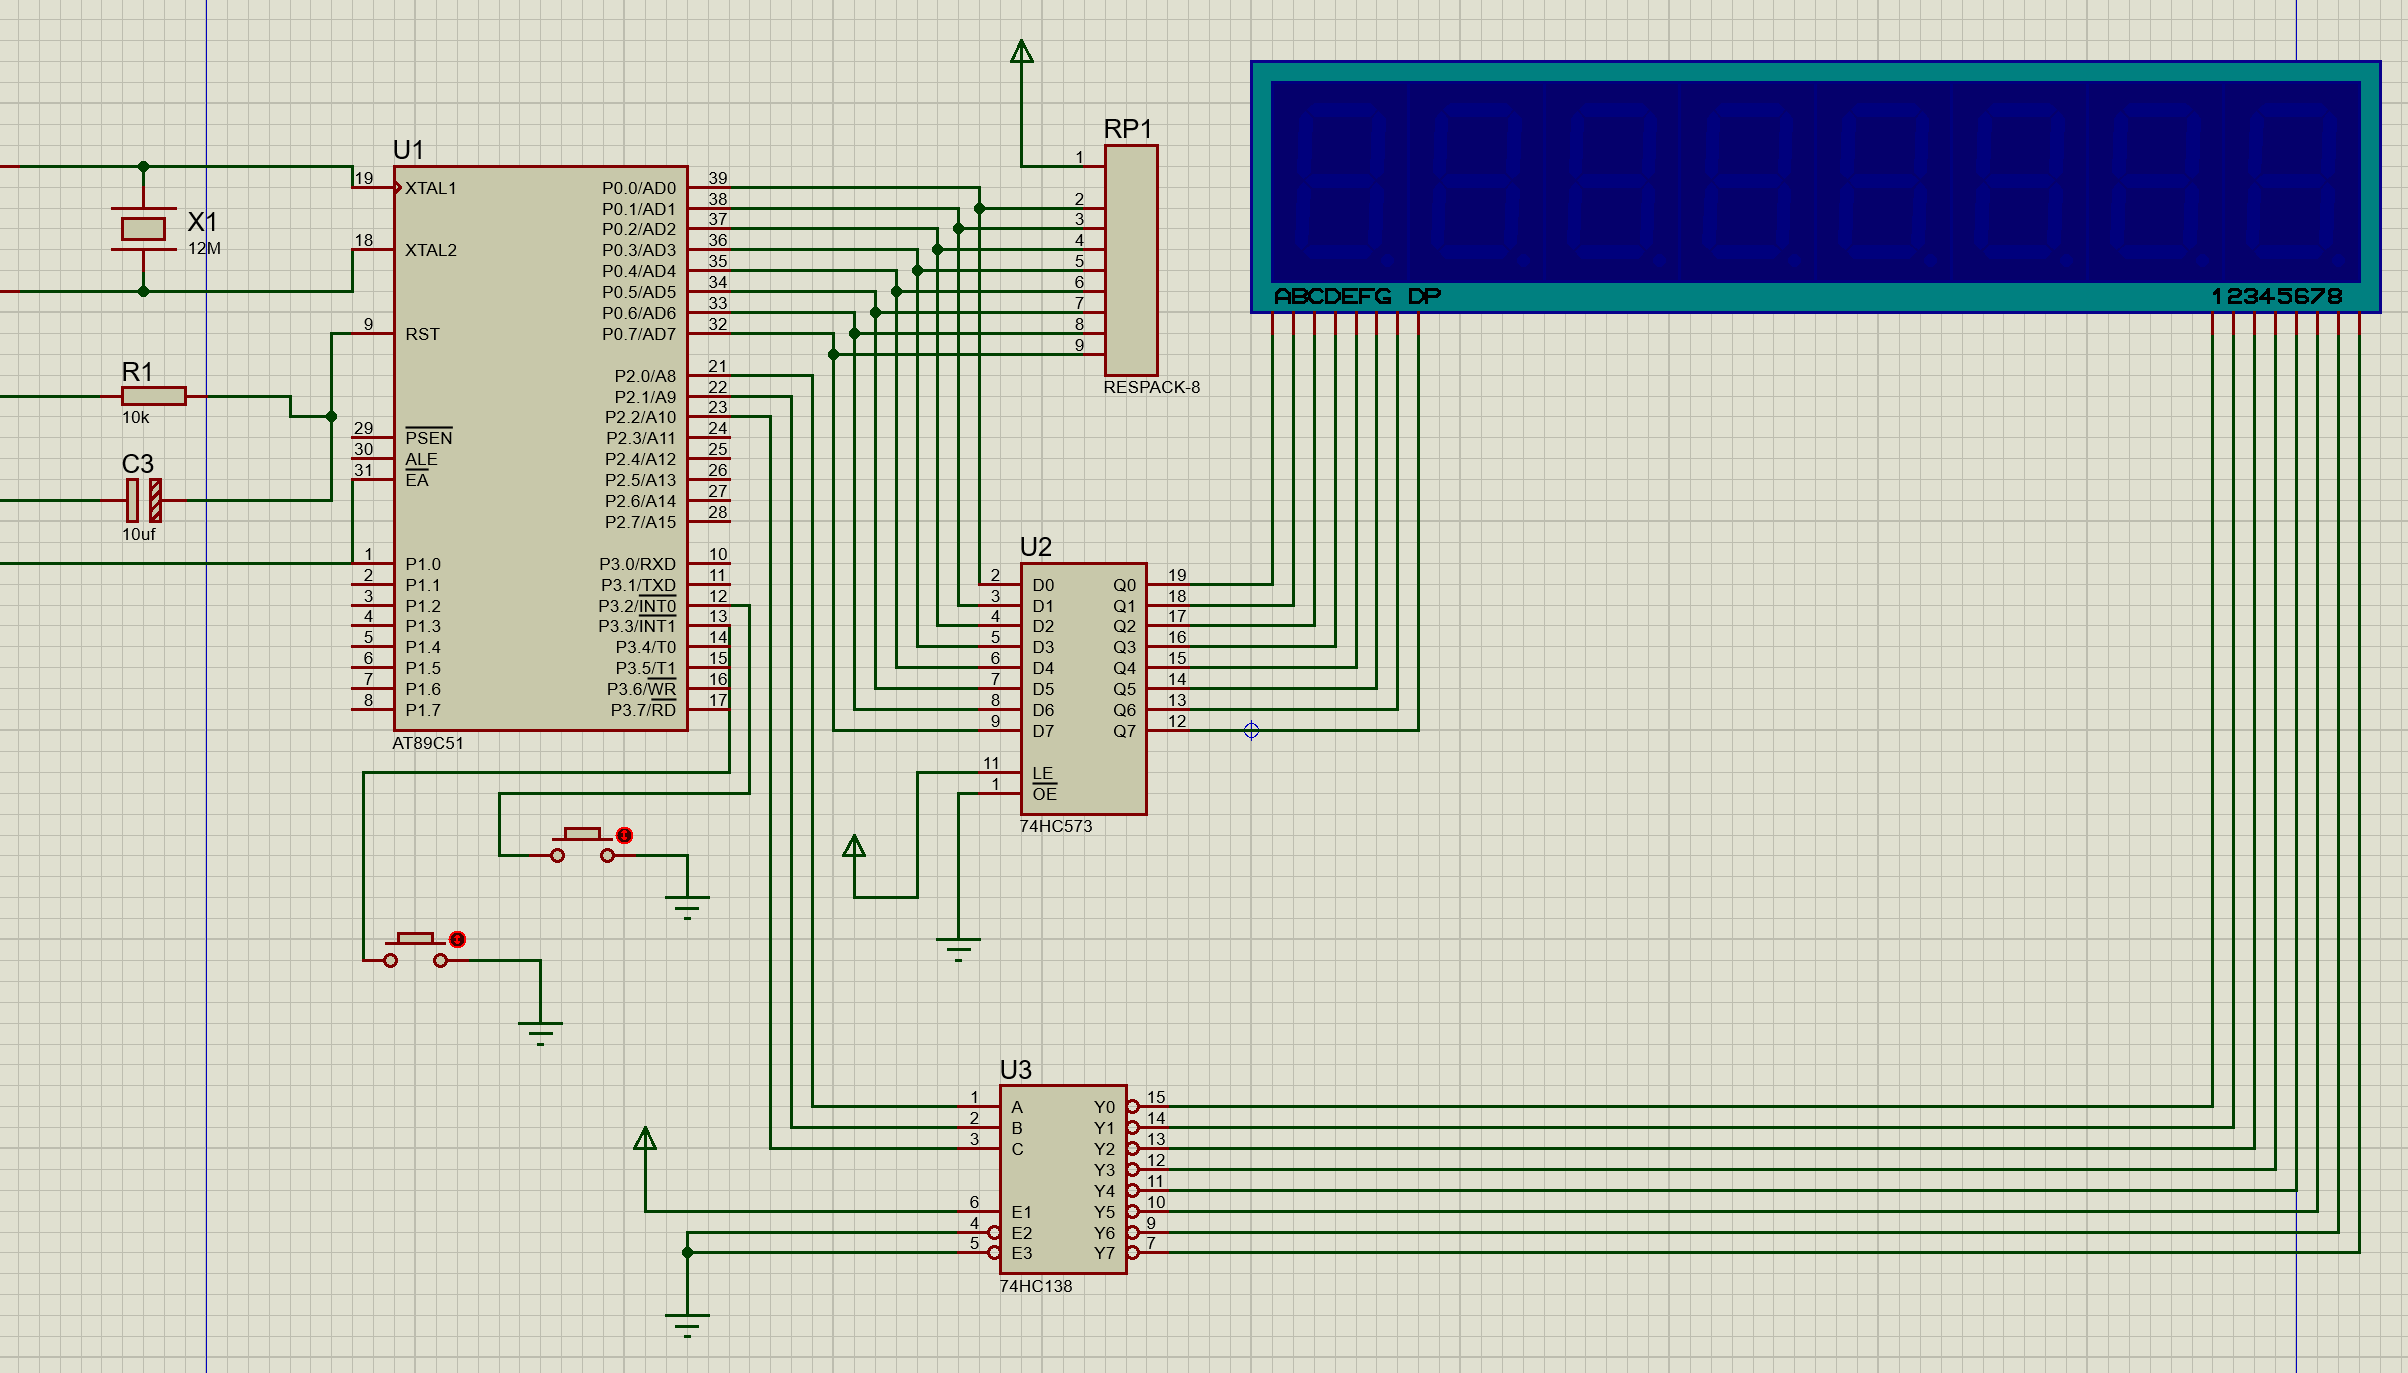This screenshot has height=1373, width=2408.
Task: Click the 'U1' reference label
Action: point(408,150)
